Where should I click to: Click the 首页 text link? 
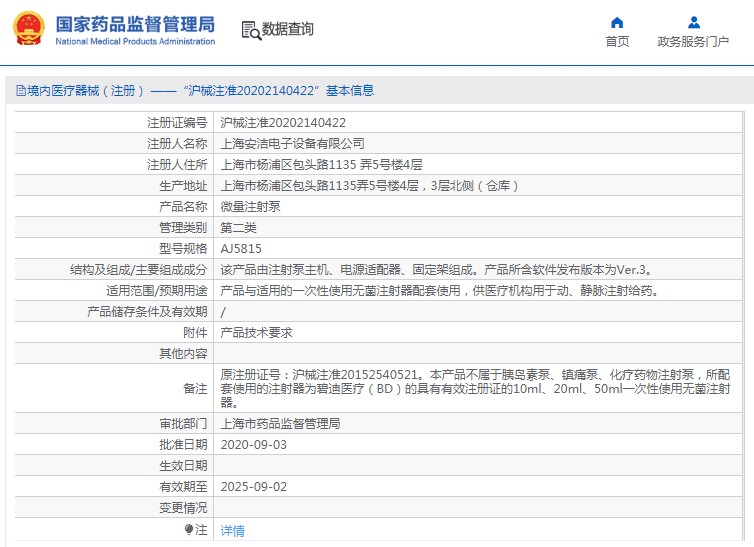[617, 42]
